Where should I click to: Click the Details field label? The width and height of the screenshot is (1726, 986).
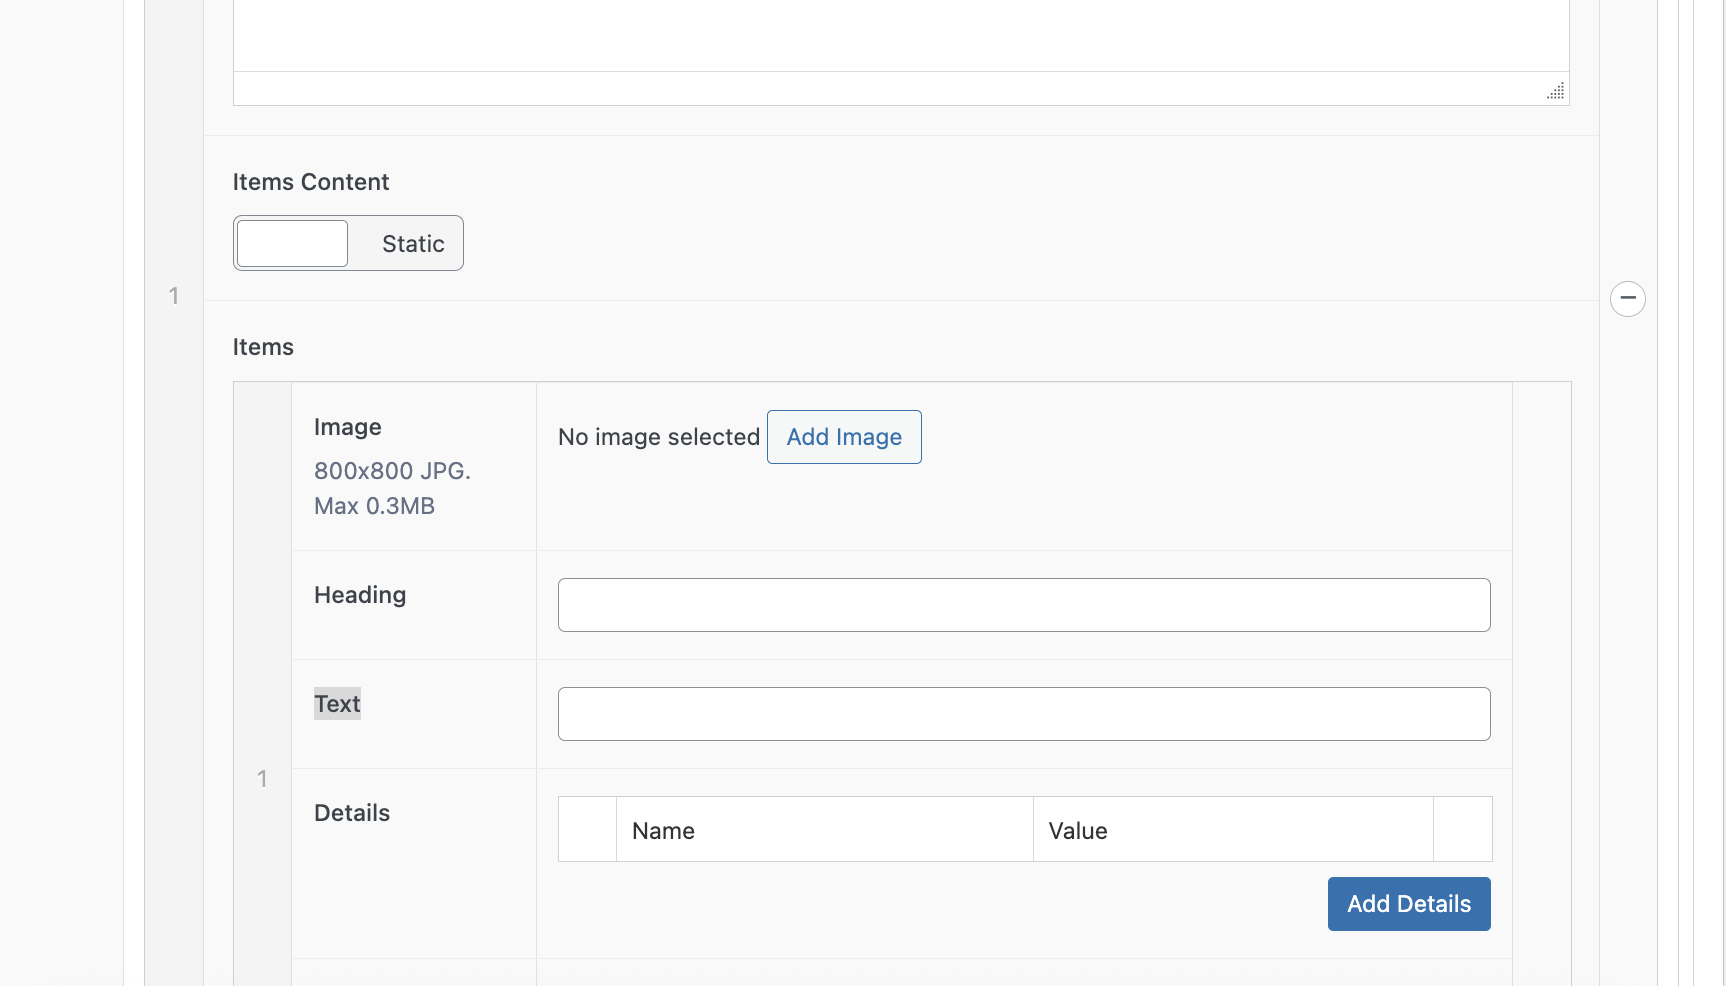click(352, 813)
